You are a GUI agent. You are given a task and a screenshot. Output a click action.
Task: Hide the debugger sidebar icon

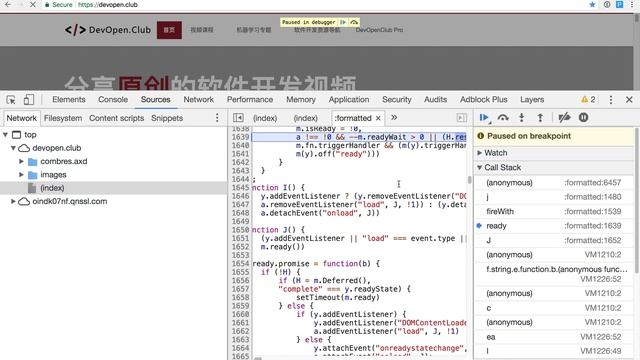(x=461, y=118)
